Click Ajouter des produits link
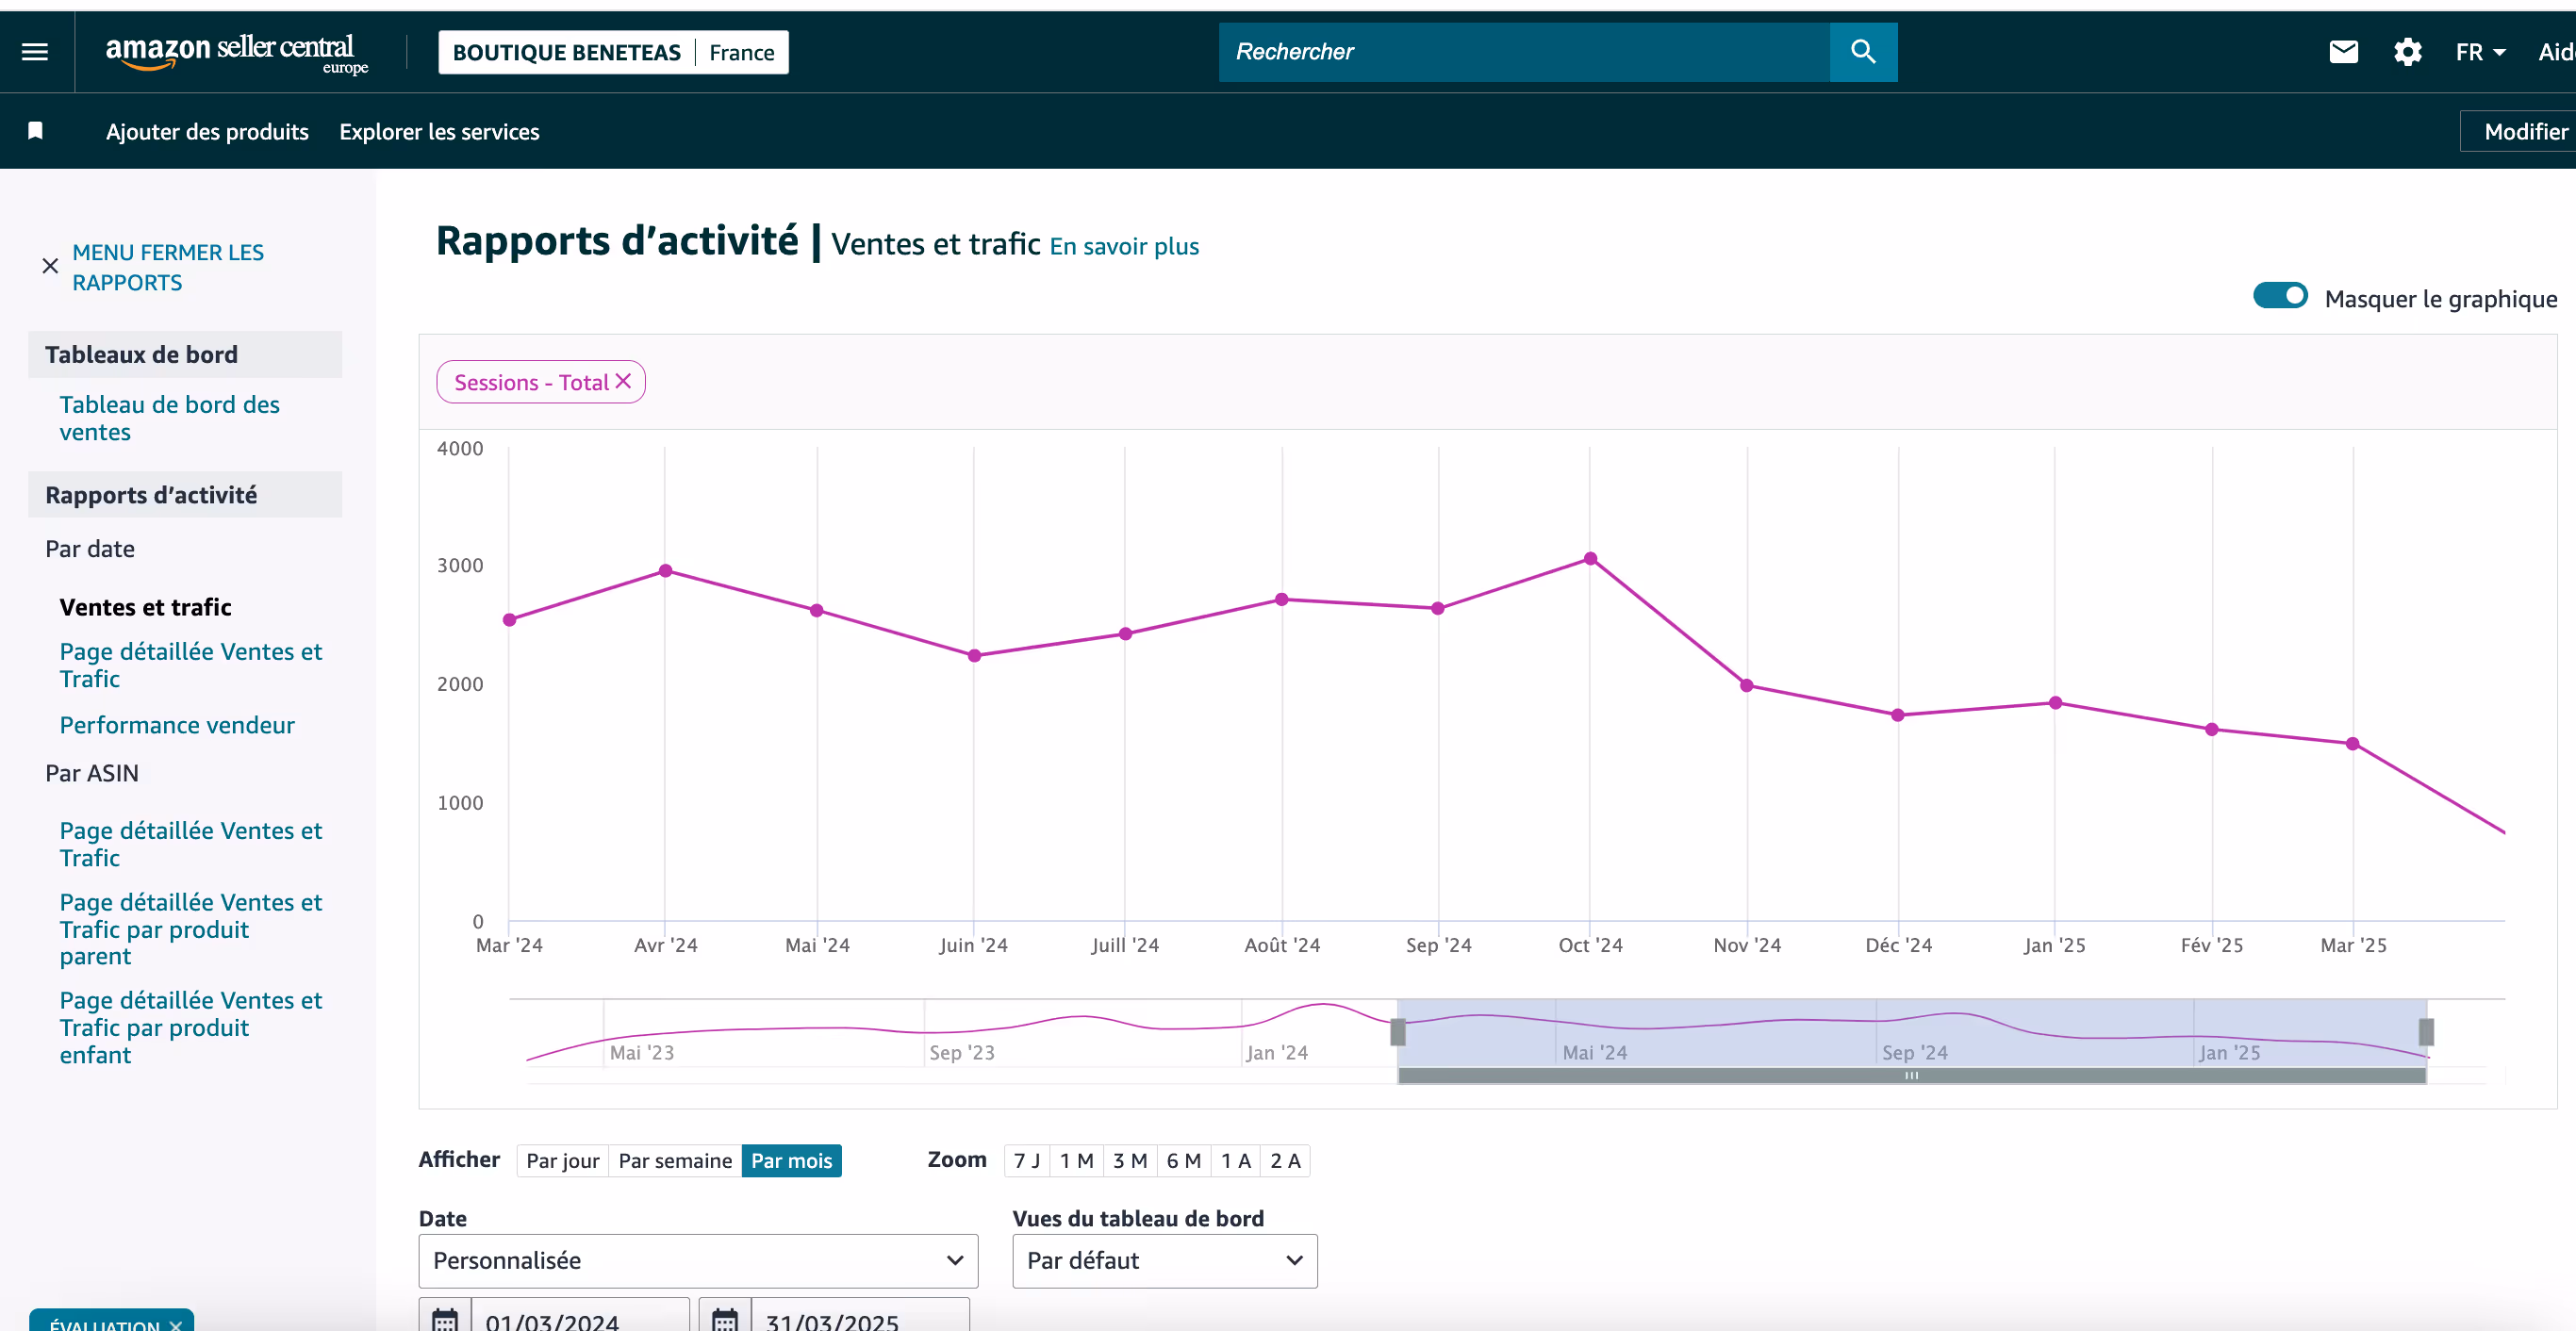This screenshot has height=1331, width=2576. [x=207, y=132]
